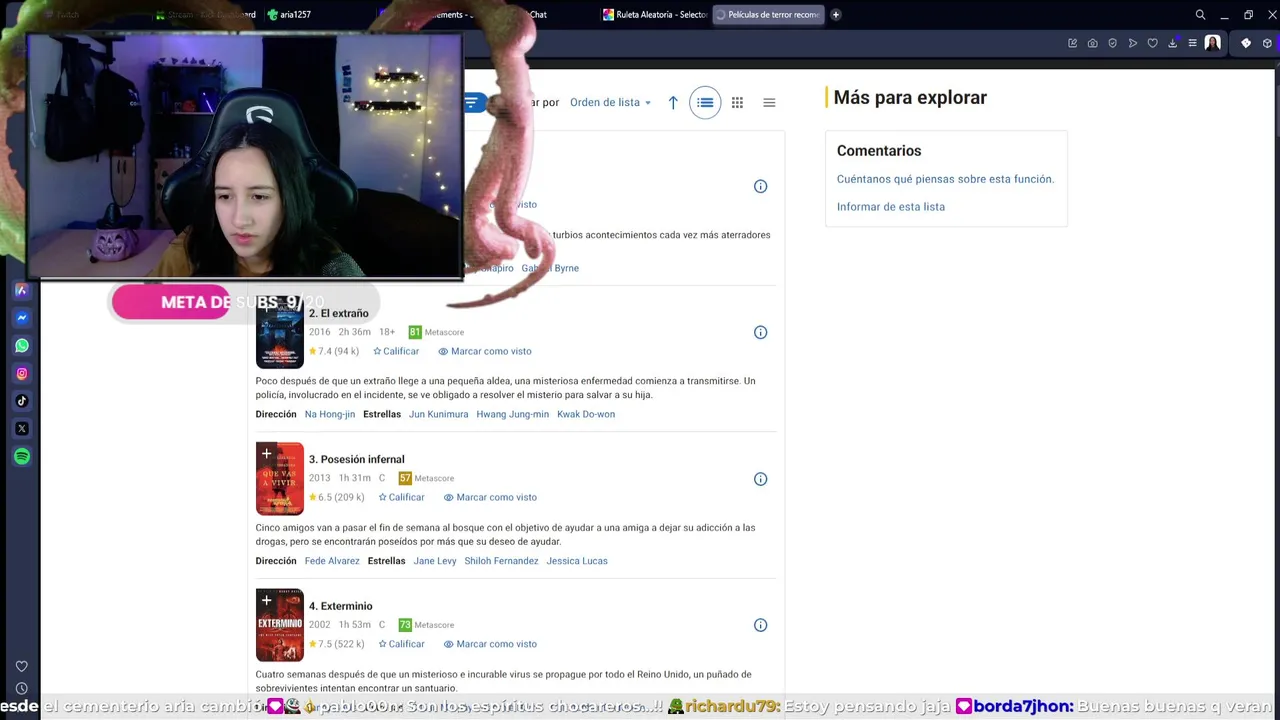Open the '3. Posesión infernal' title
1280x720 pixels.
click(356, 460)
